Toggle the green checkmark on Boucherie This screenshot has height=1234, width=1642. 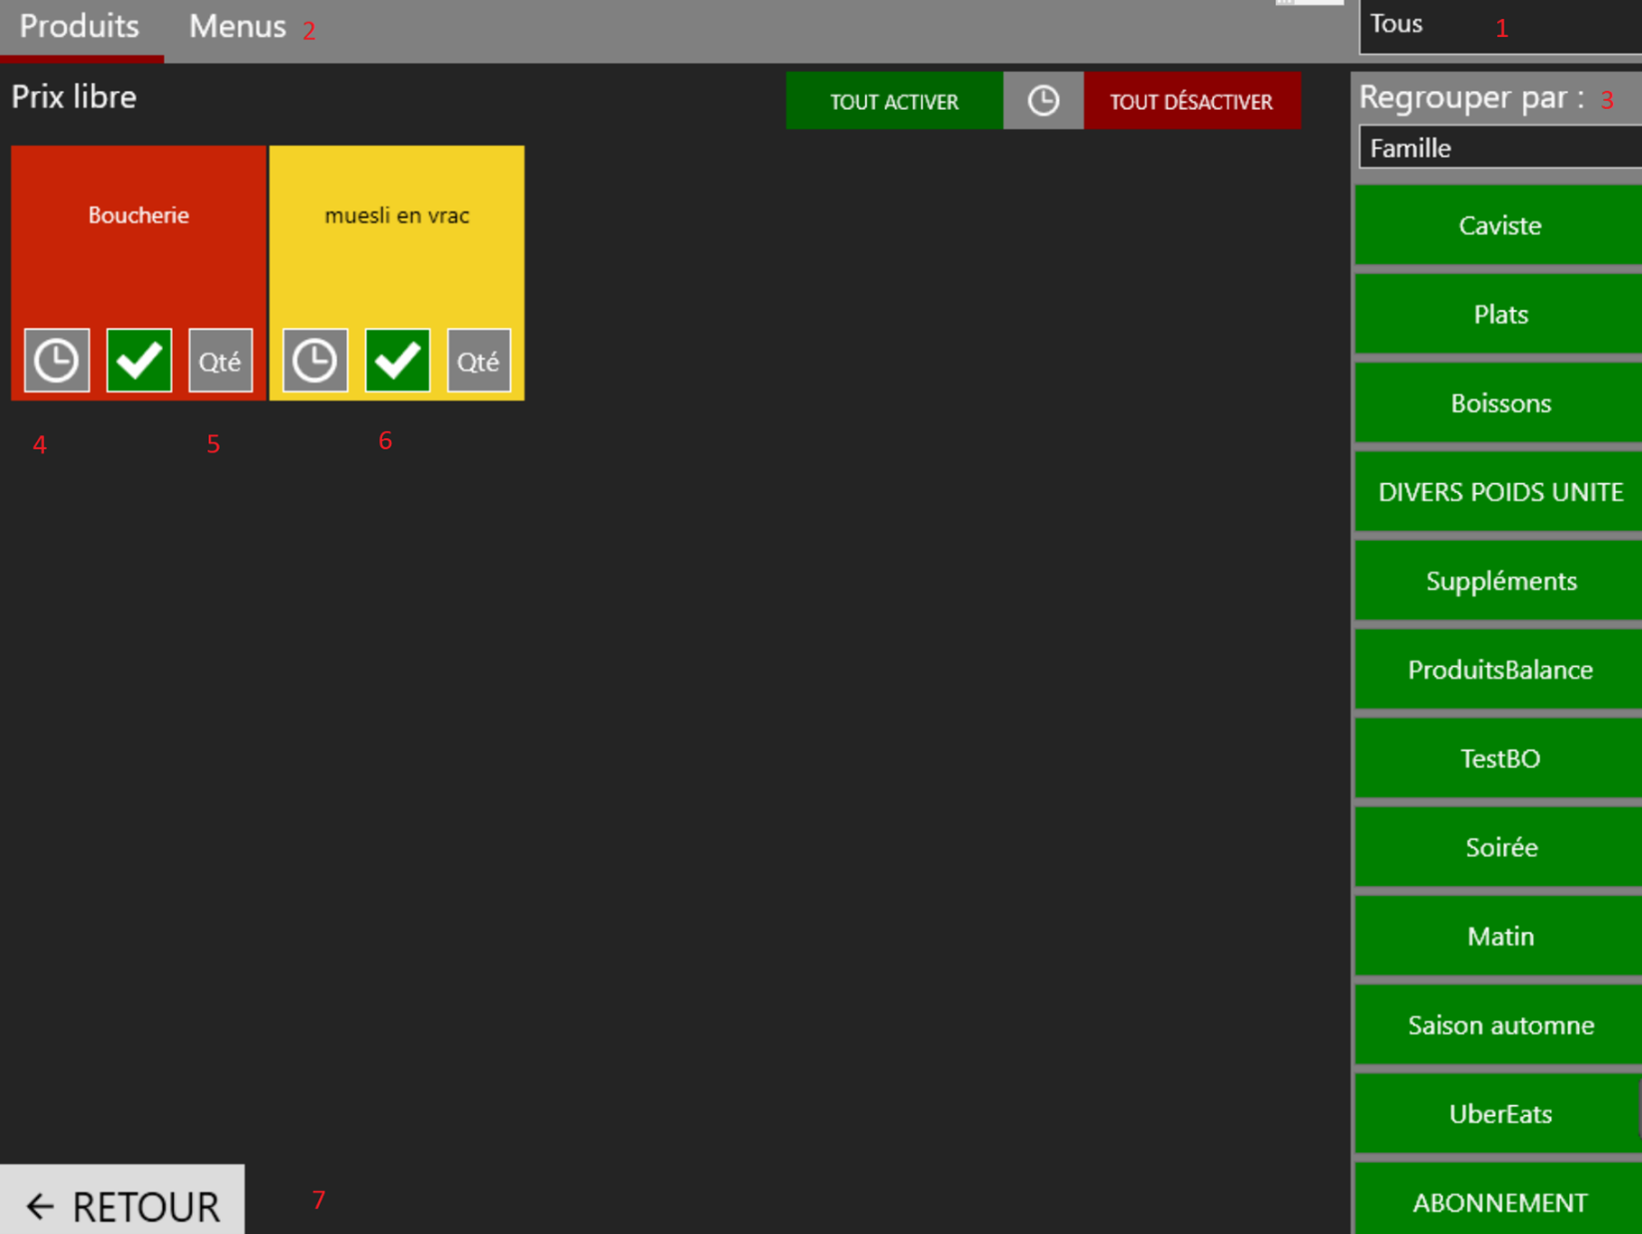click(139, 360)
